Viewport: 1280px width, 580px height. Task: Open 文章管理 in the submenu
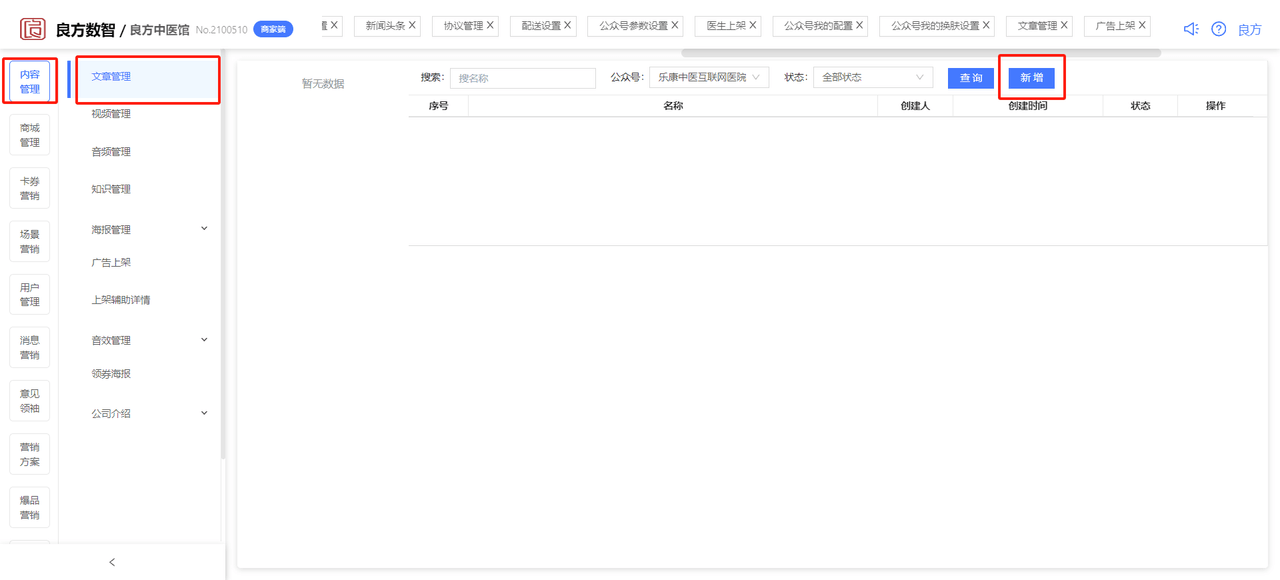(x=111, y=77)
